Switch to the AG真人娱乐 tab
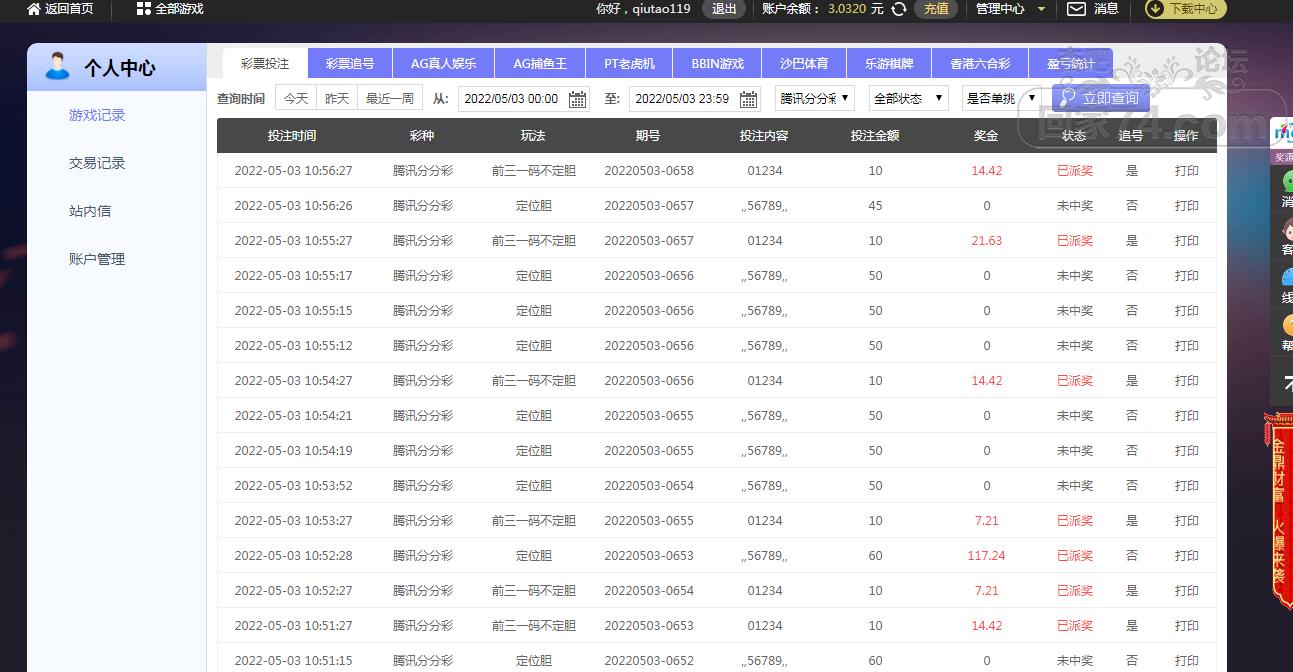Viewport: 1293px width, 672px height. point(443,63)
